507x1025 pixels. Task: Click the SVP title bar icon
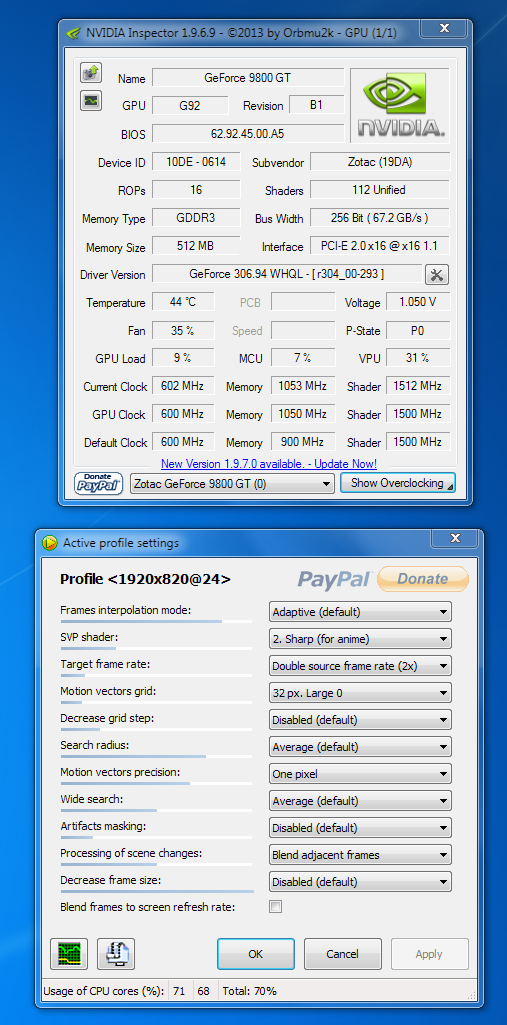[x=50, y=543]
